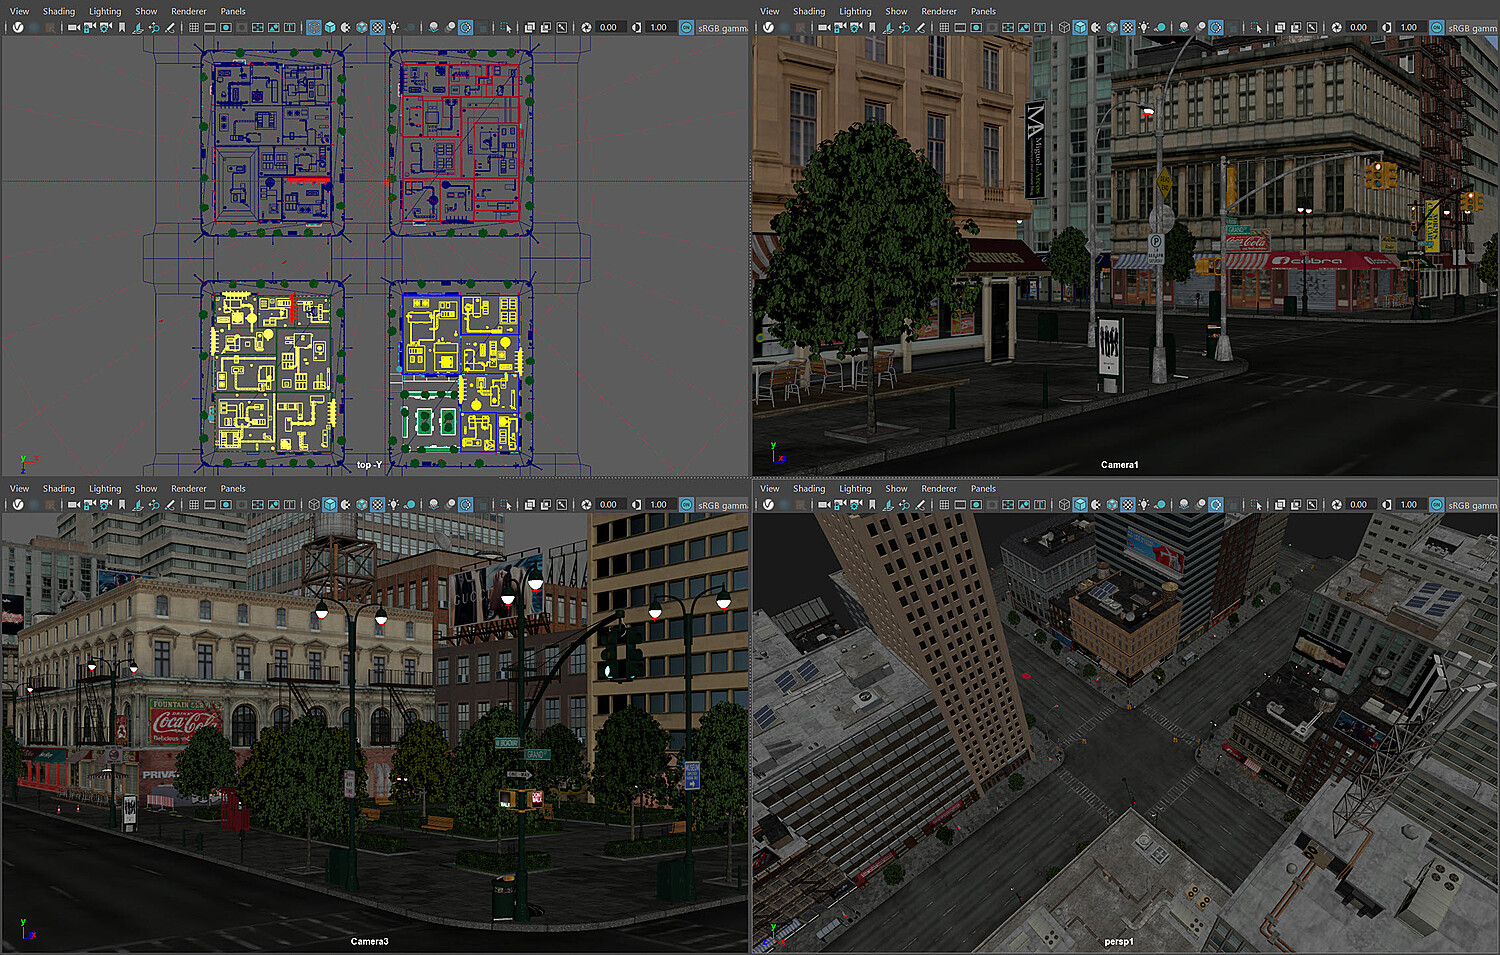Screen dimensions: 1500x955
Task: Click gamma value field in persp1 panel
Action: click(1409, 505)
